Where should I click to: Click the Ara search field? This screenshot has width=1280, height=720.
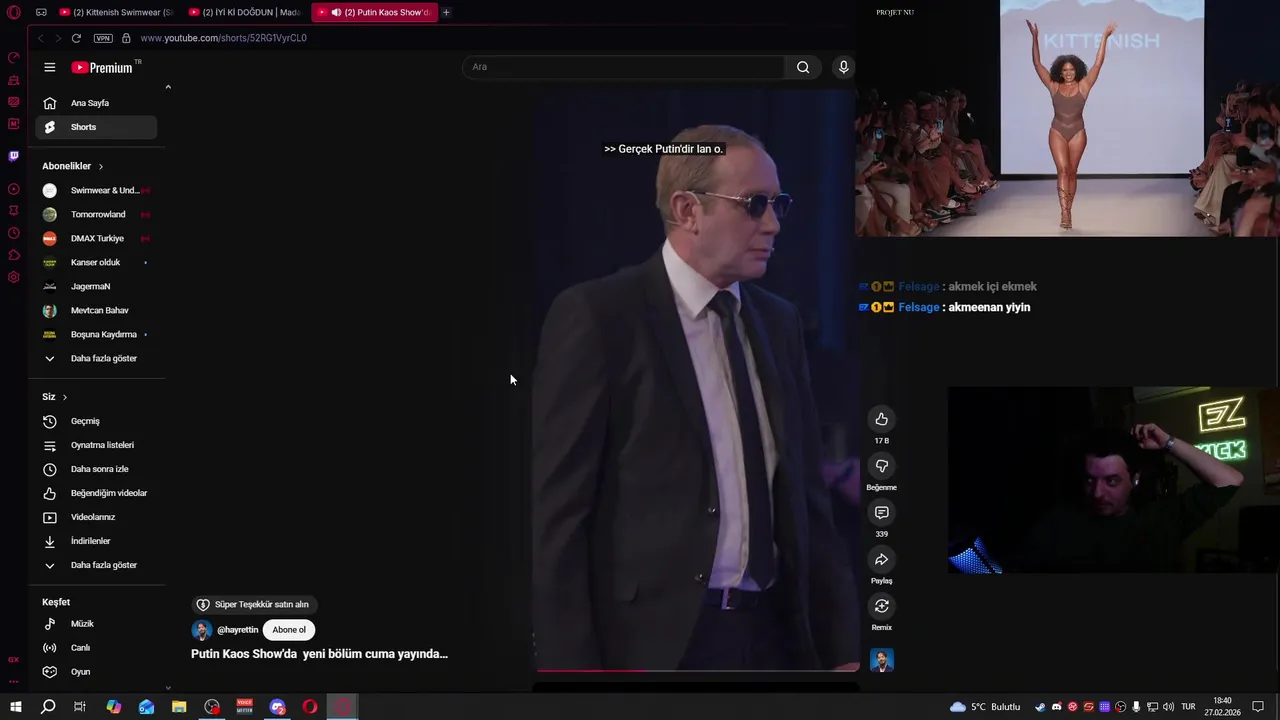pyautogui.click(x=624, y=67)
